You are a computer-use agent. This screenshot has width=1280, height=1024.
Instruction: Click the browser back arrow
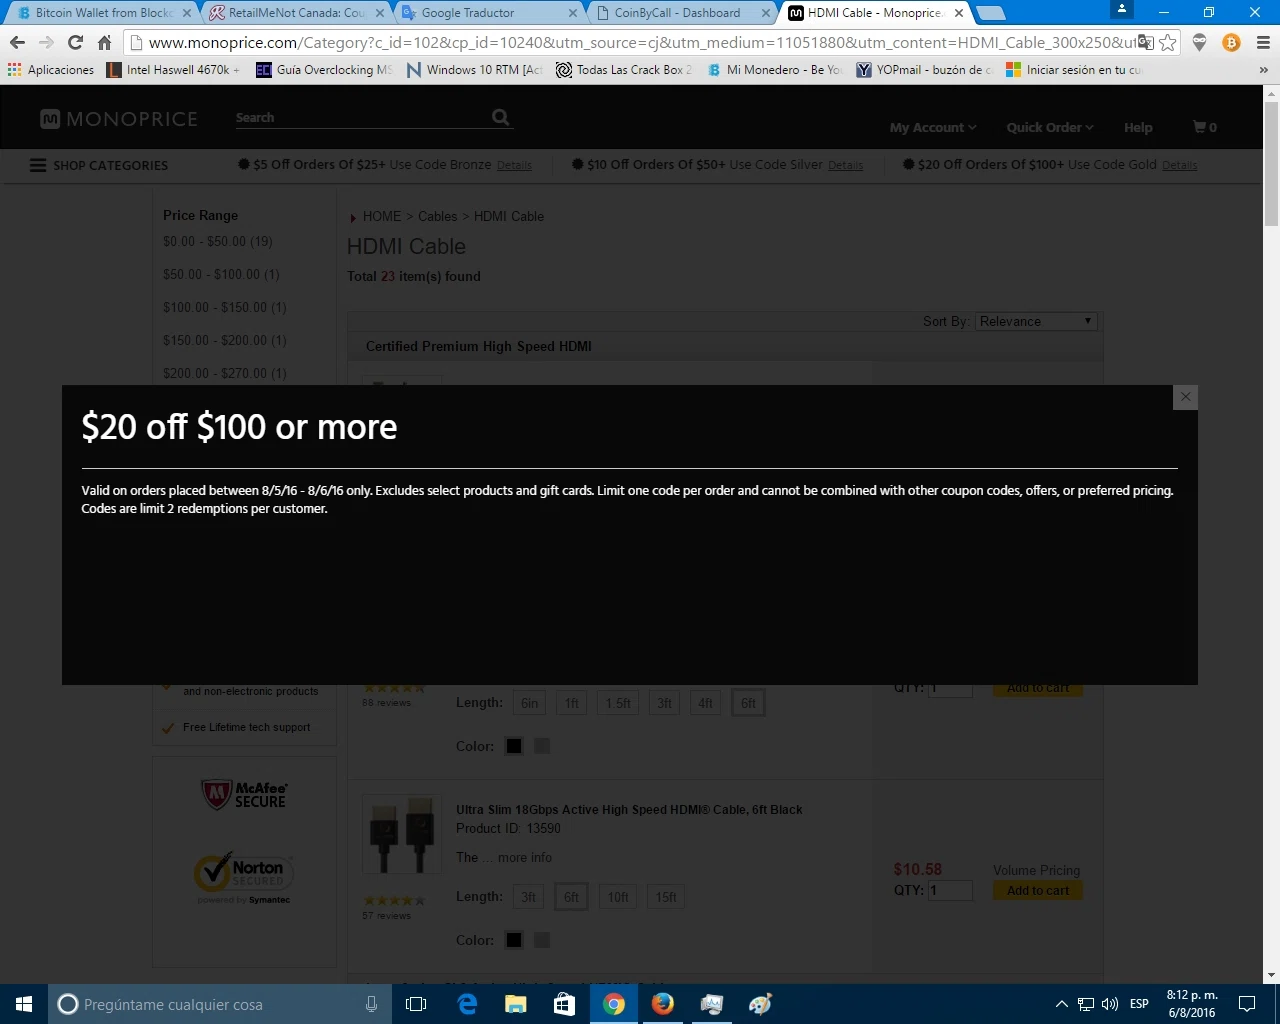pos(17,42)
